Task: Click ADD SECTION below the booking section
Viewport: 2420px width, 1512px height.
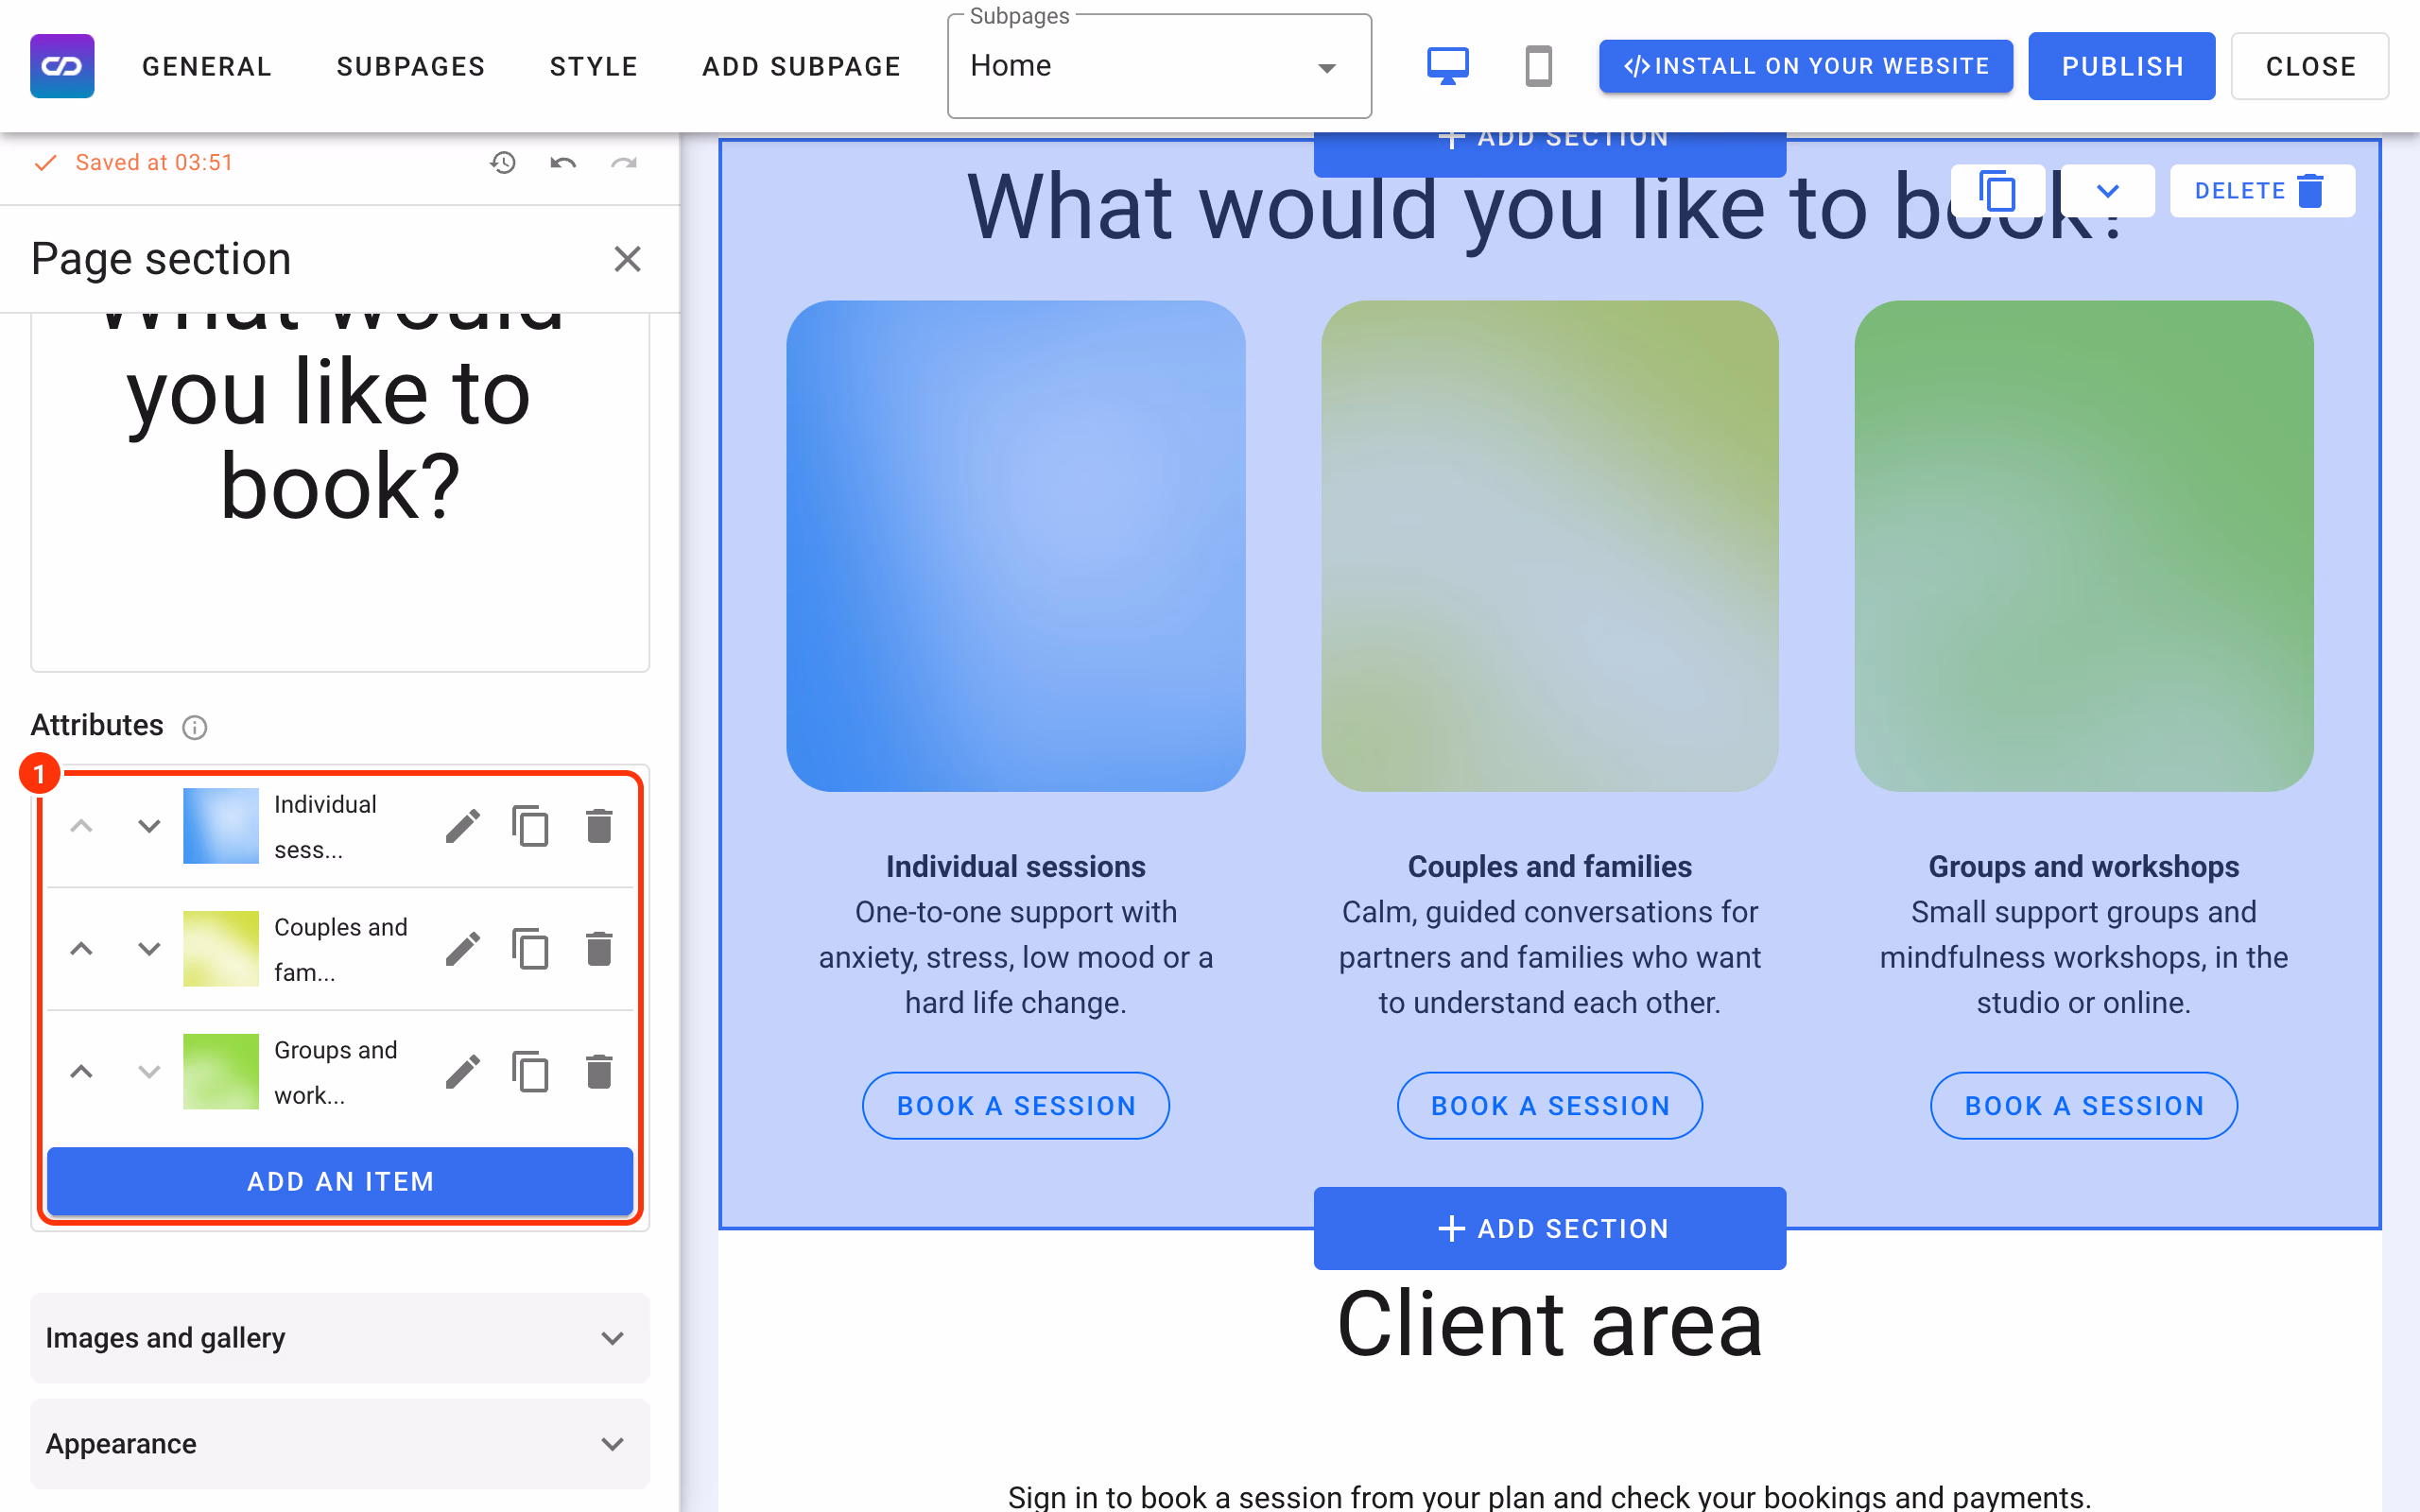Action: [1550, 1228]
